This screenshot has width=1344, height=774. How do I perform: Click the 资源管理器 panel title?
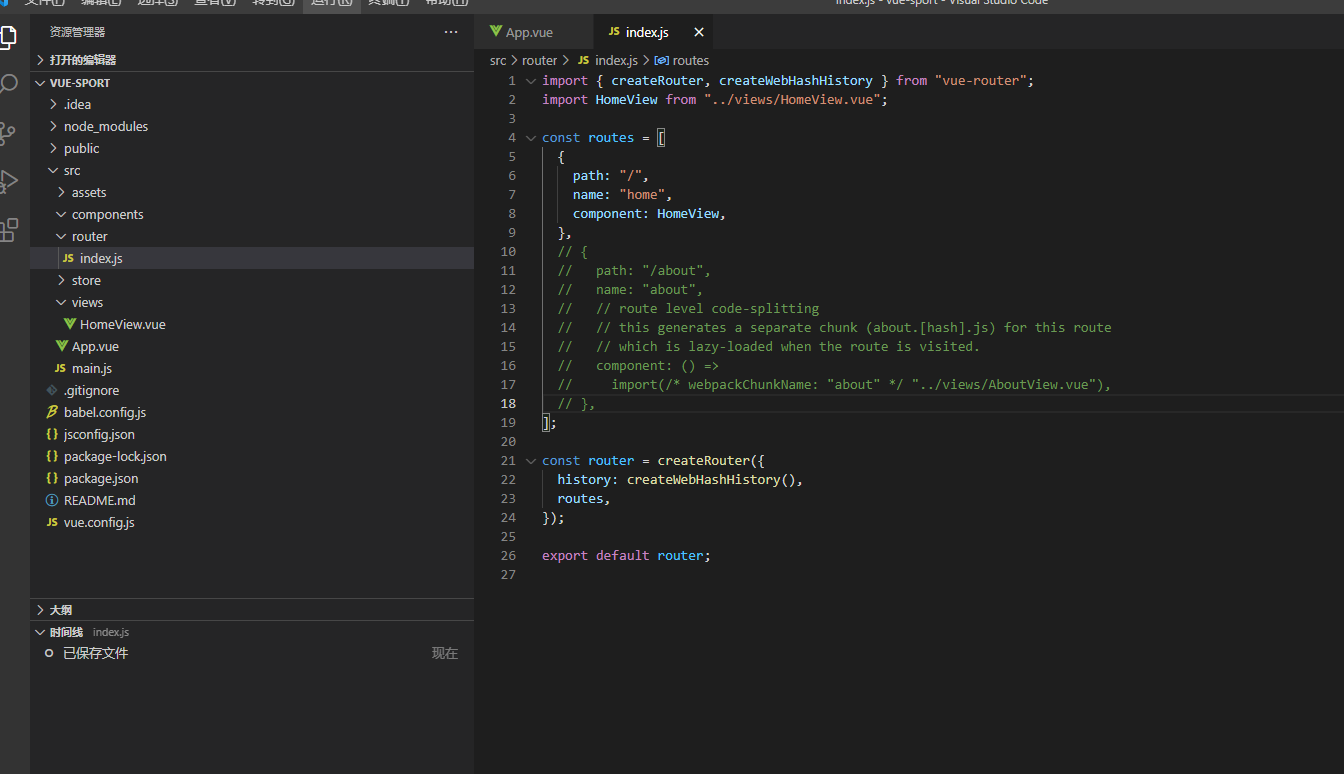pyautogui.click(x=77, y=32)
